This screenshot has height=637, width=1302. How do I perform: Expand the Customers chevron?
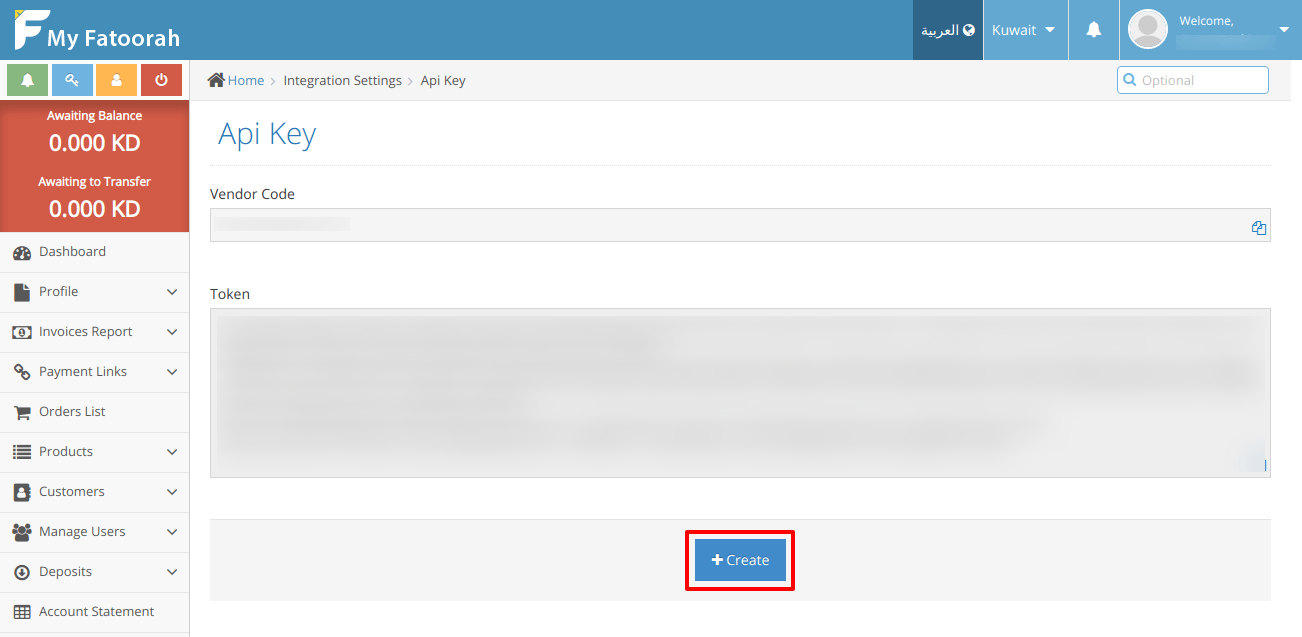click(x=172, y=492)
